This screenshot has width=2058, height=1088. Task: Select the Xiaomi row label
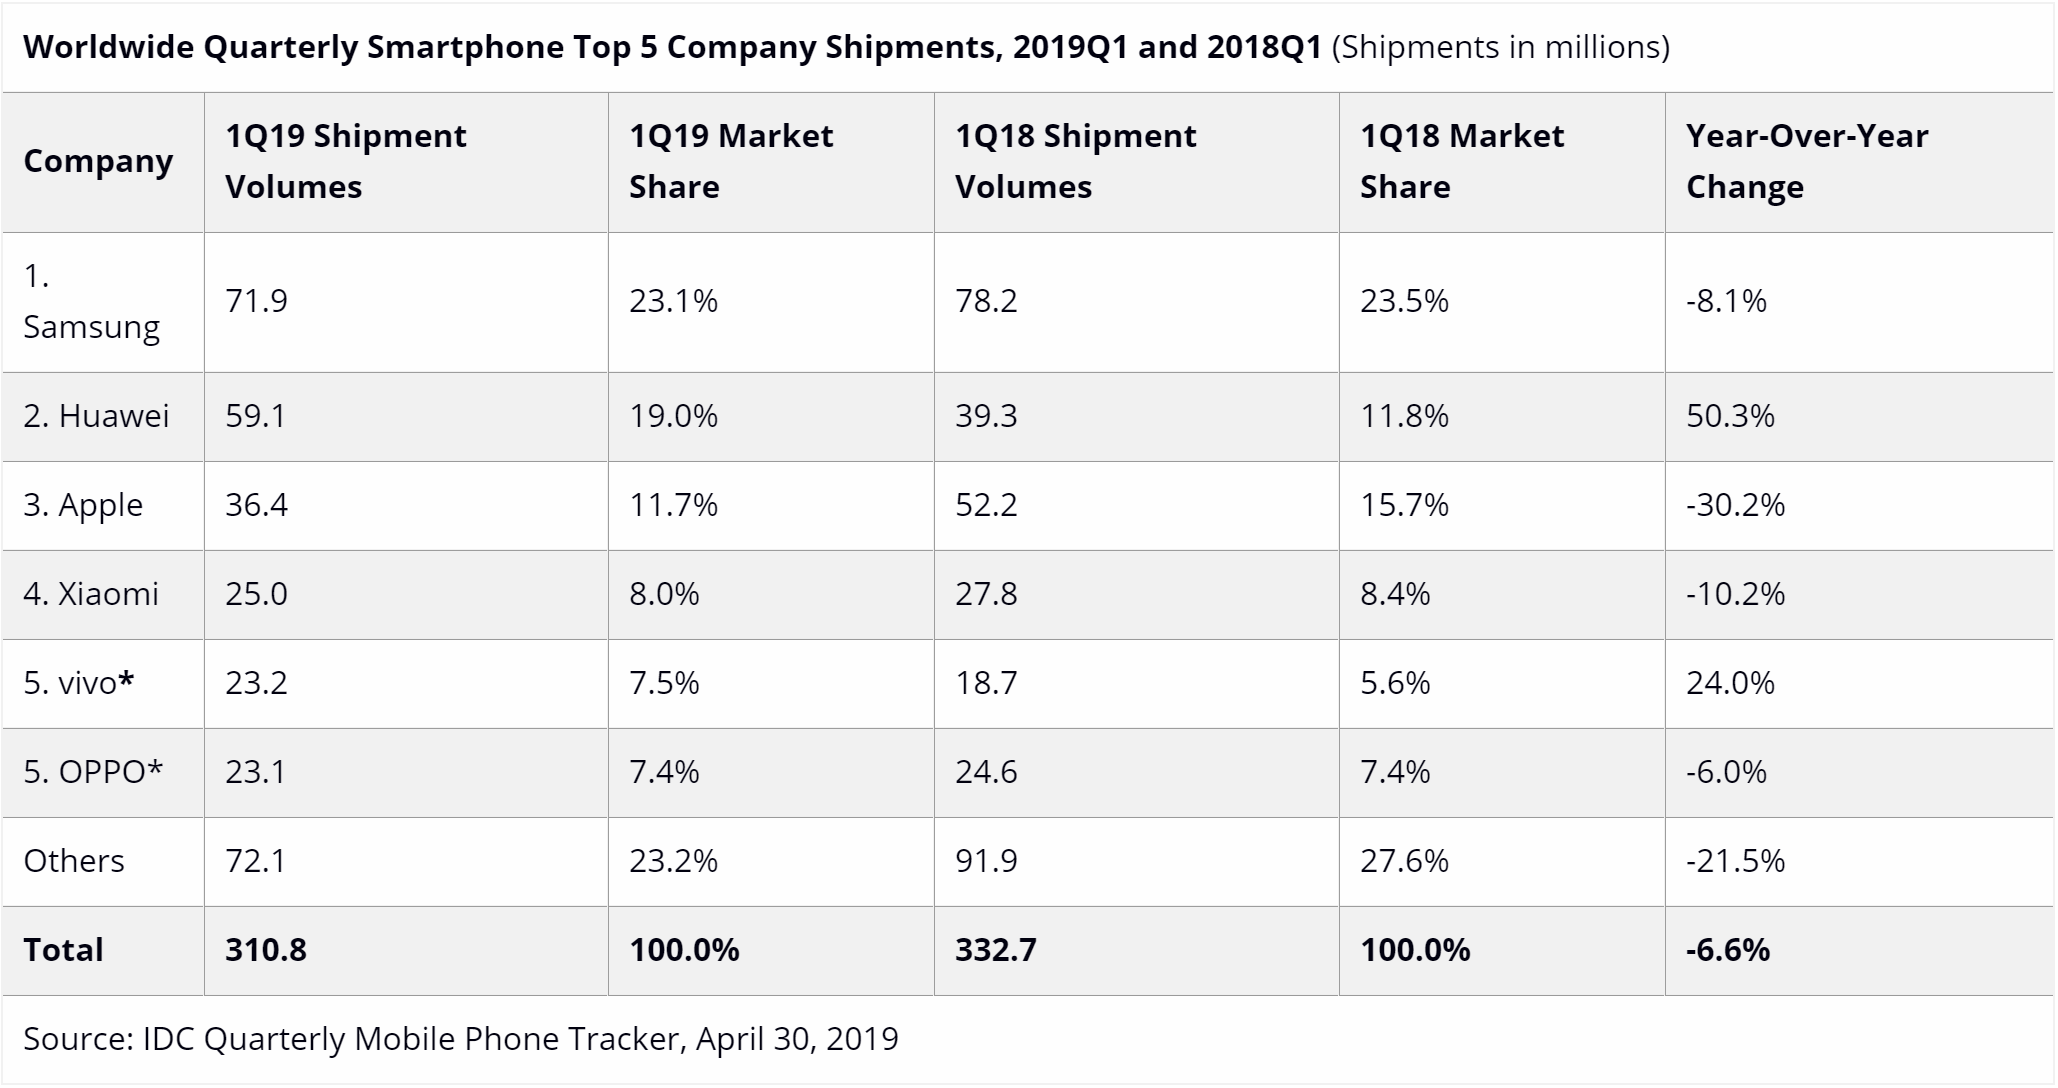[x=91, y=594]
